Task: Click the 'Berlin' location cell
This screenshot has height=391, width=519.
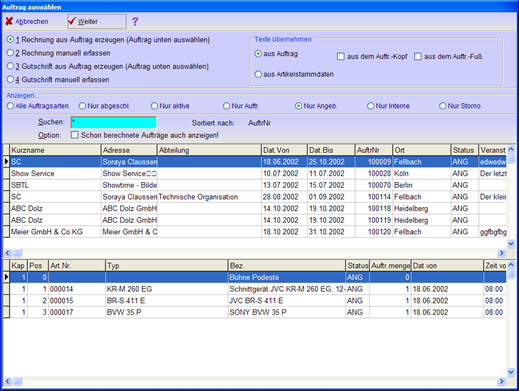Action: 422,185
